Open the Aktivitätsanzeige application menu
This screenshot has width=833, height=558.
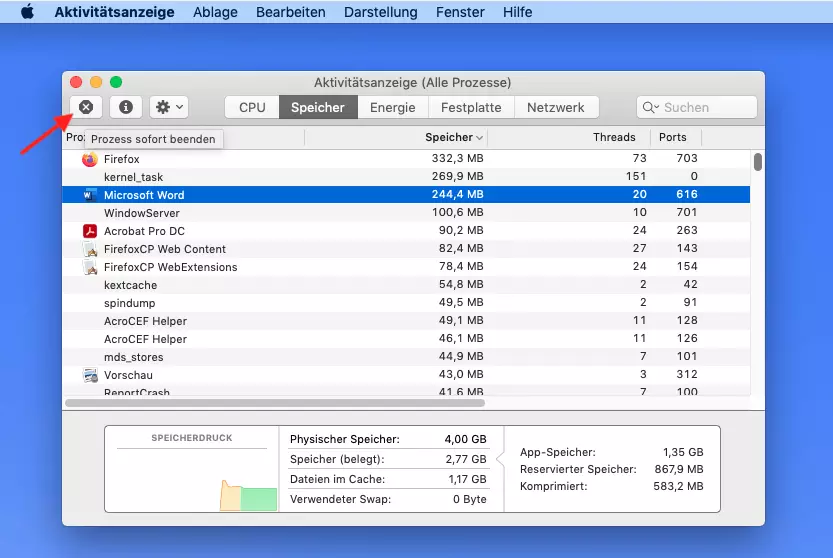114,12
